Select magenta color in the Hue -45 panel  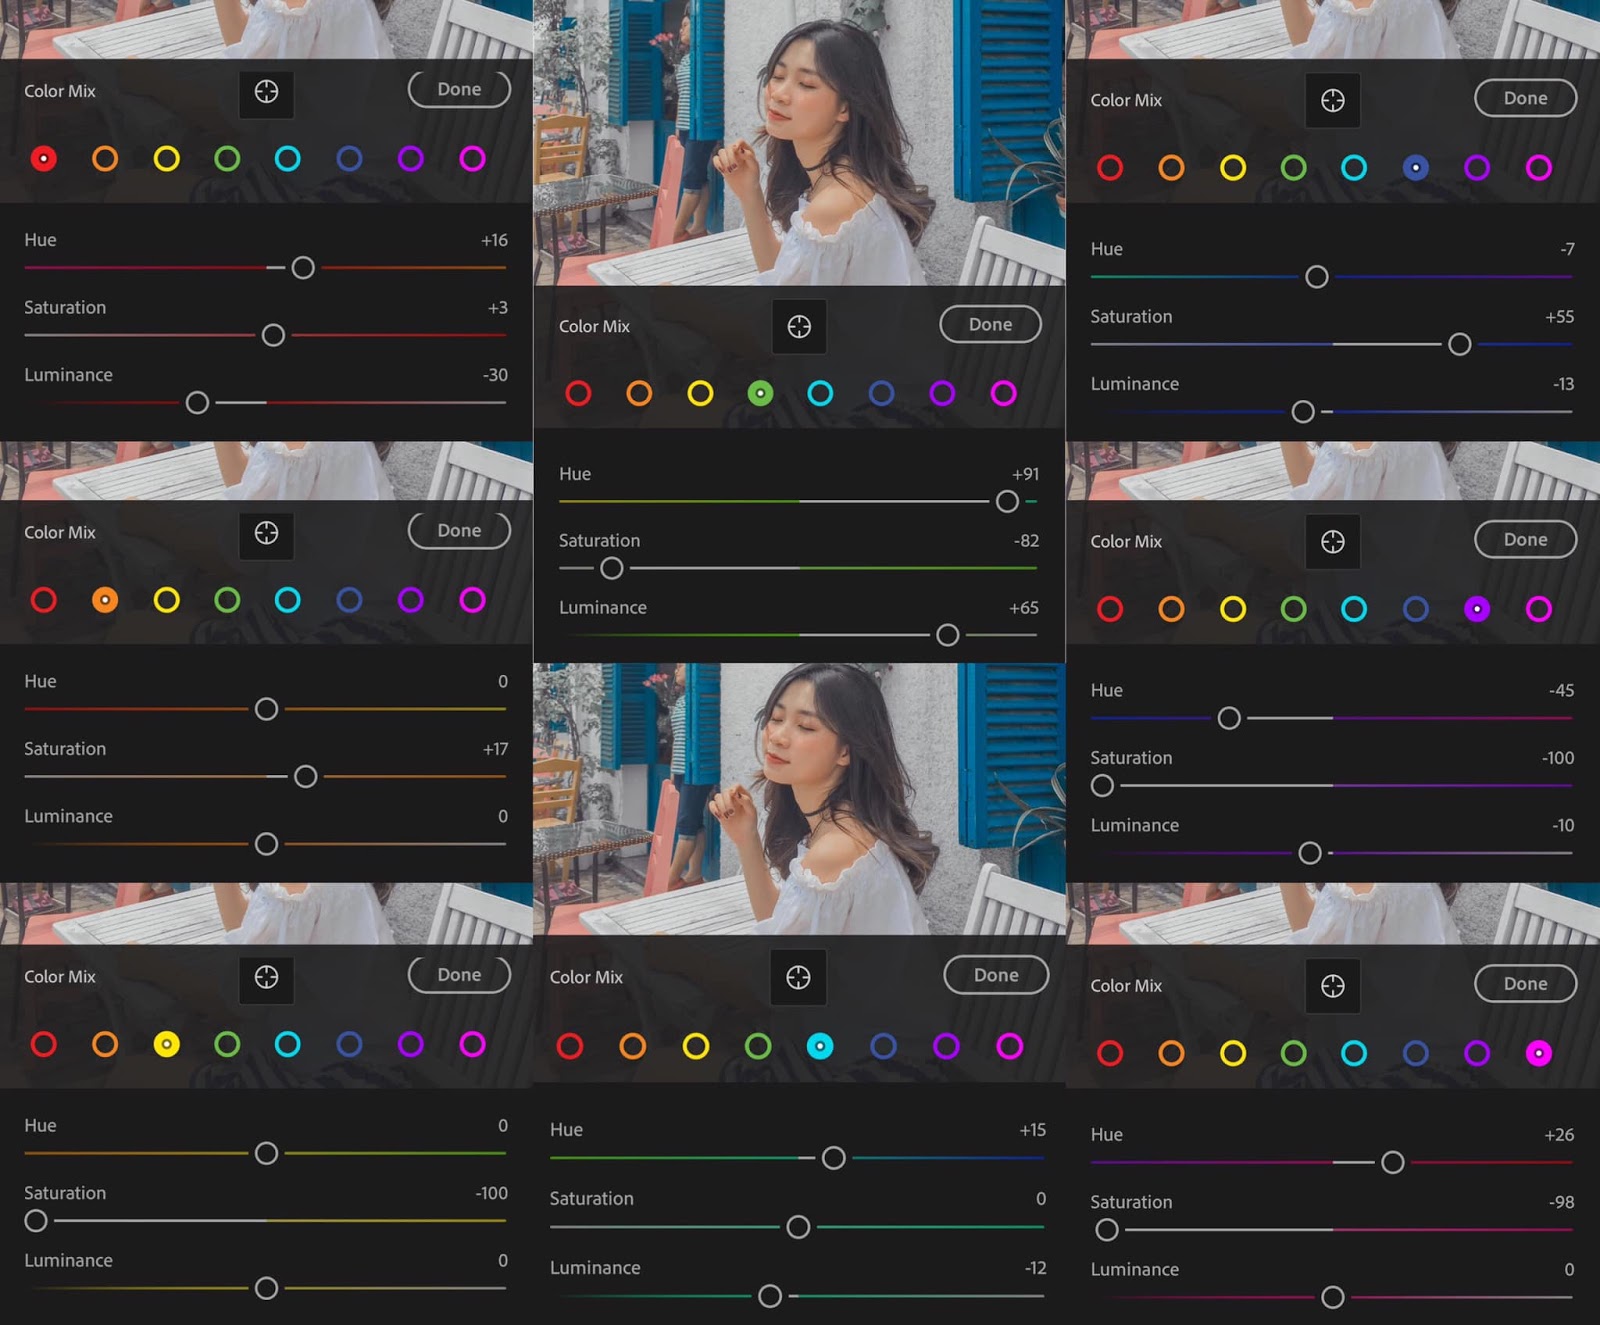(1539, 608)
